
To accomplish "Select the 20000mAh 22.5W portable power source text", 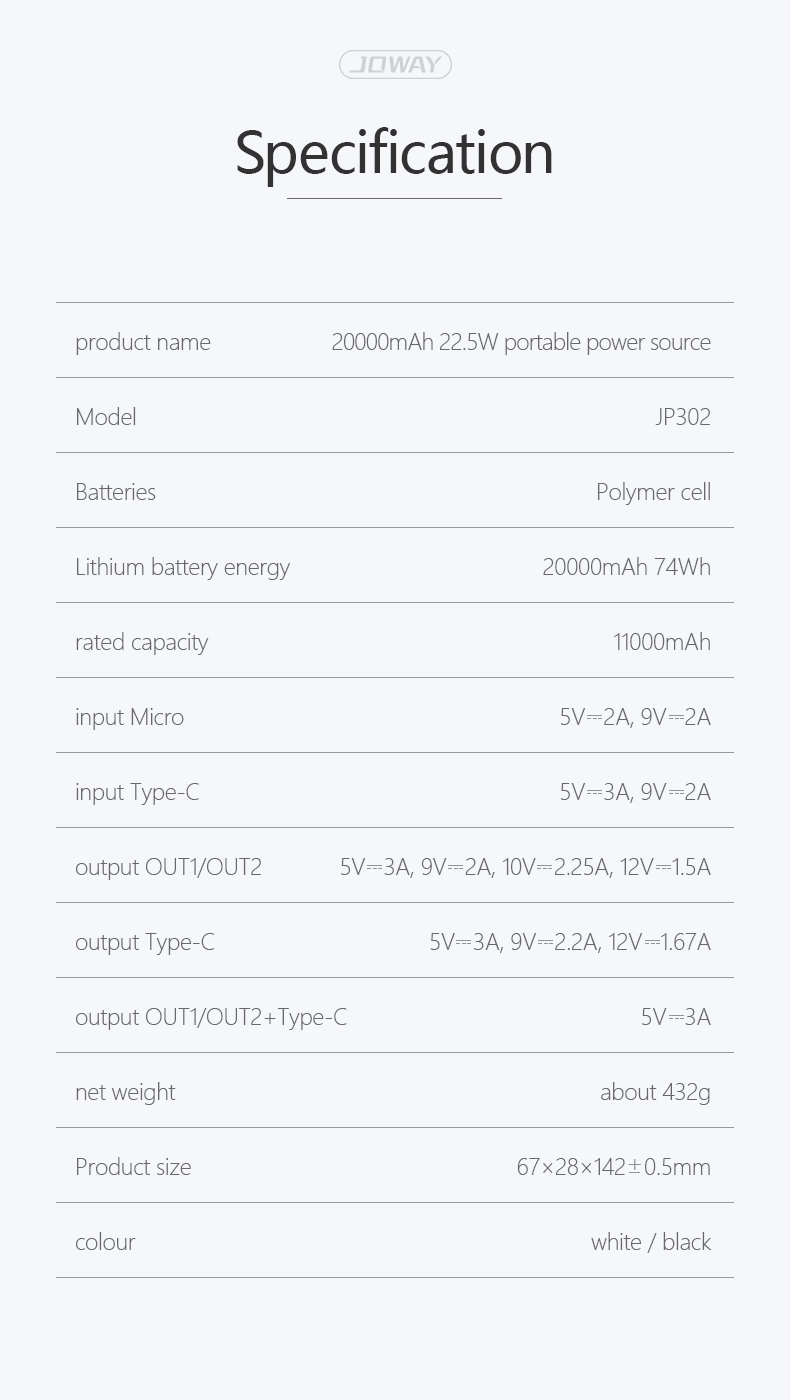I will (521, 342).
